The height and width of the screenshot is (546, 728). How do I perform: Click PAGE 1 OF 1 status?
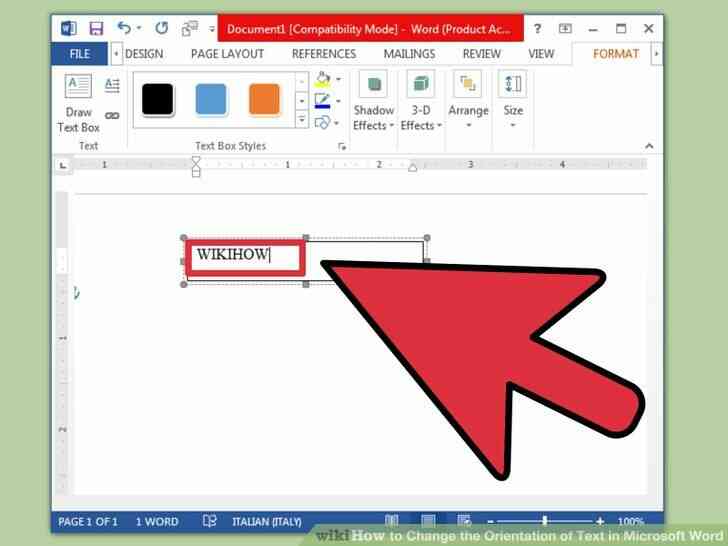(x=88, y=522)
